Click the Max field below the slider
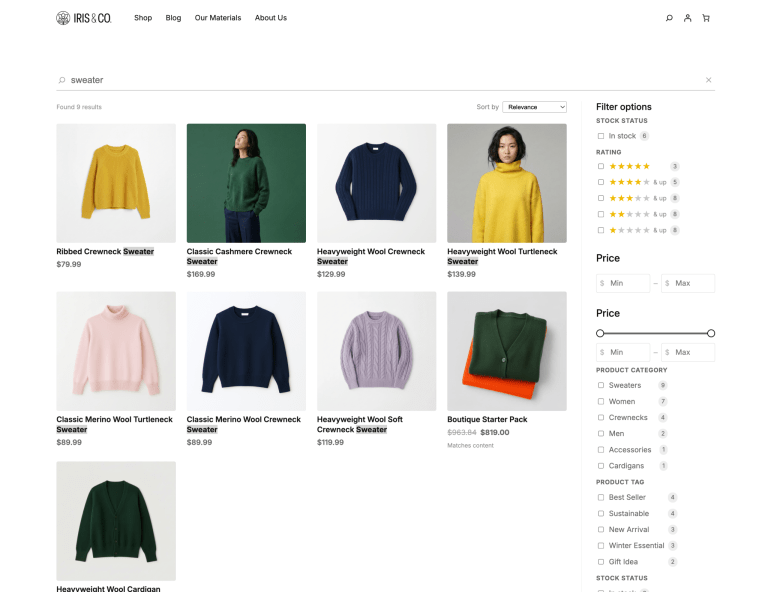Viewport: 768px width, 592px height. coord(688,352)
